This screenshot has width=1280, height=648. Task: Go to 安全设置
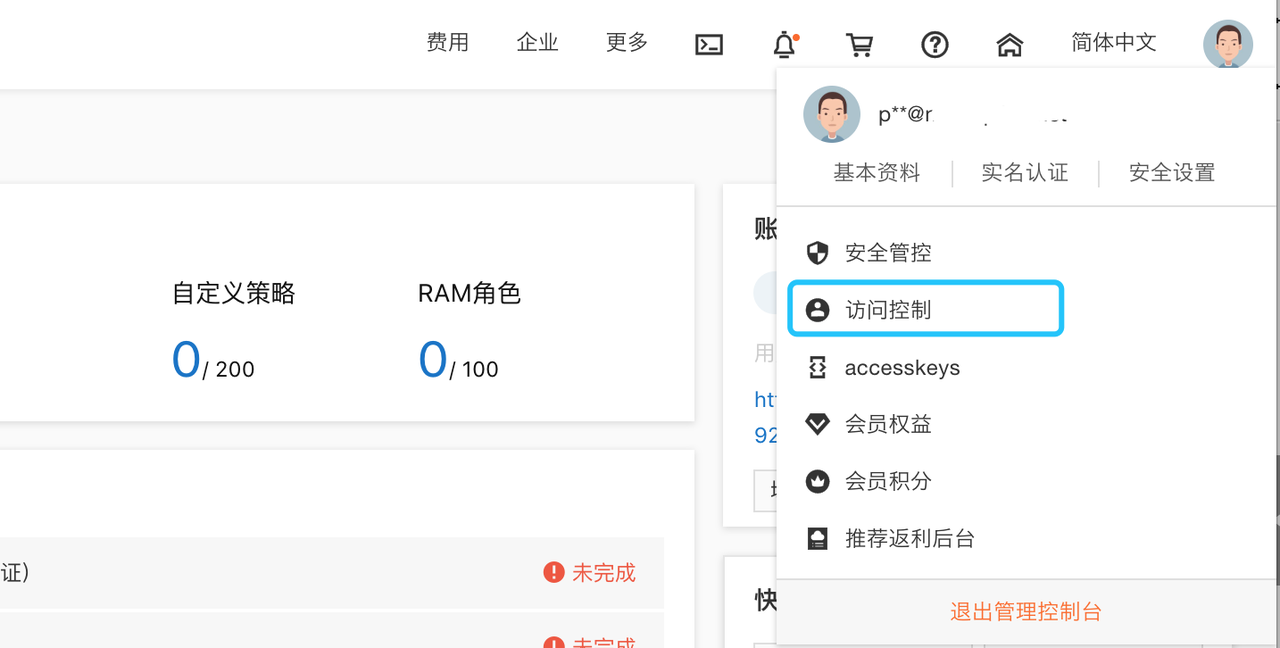click(1171, 172)
